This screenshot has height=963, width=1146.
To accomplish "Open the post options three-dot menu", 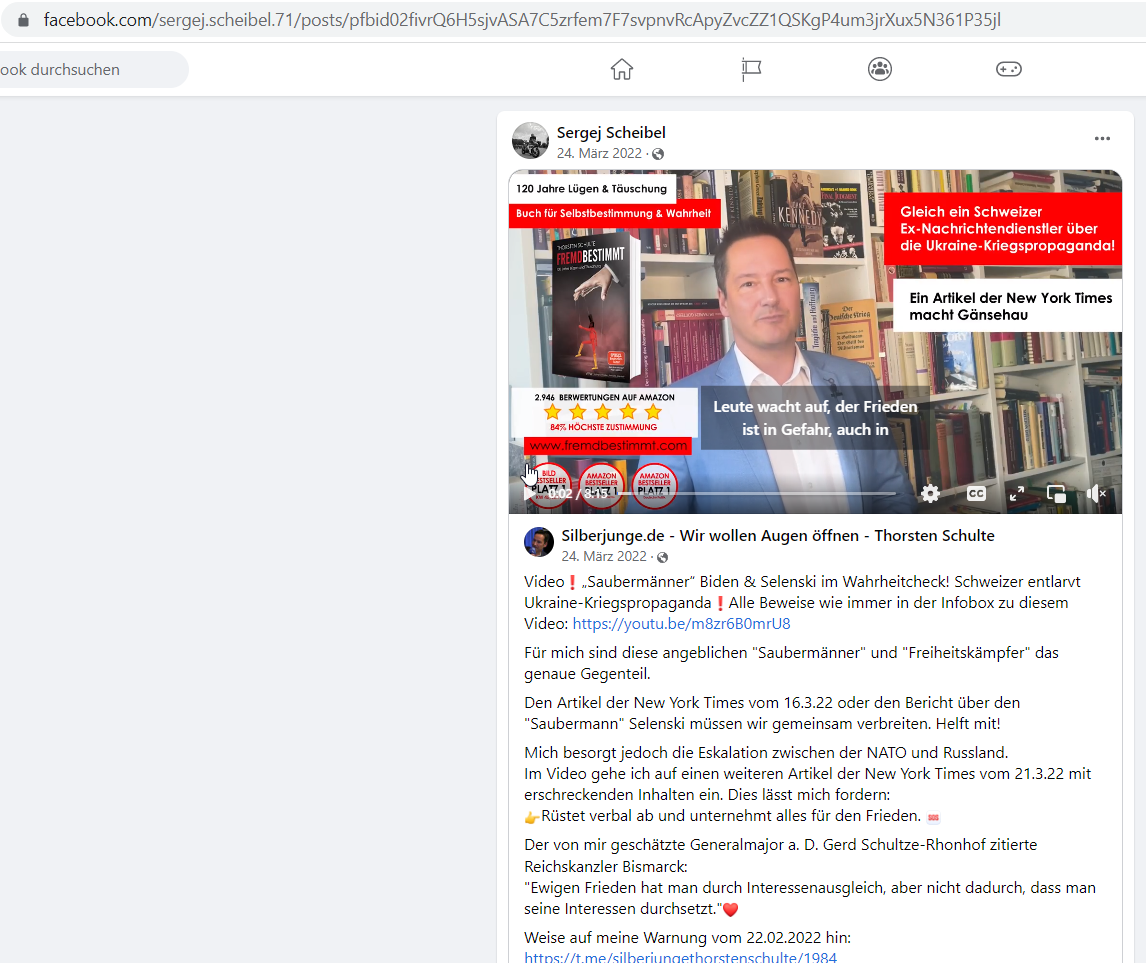I will coord(1102,139).
